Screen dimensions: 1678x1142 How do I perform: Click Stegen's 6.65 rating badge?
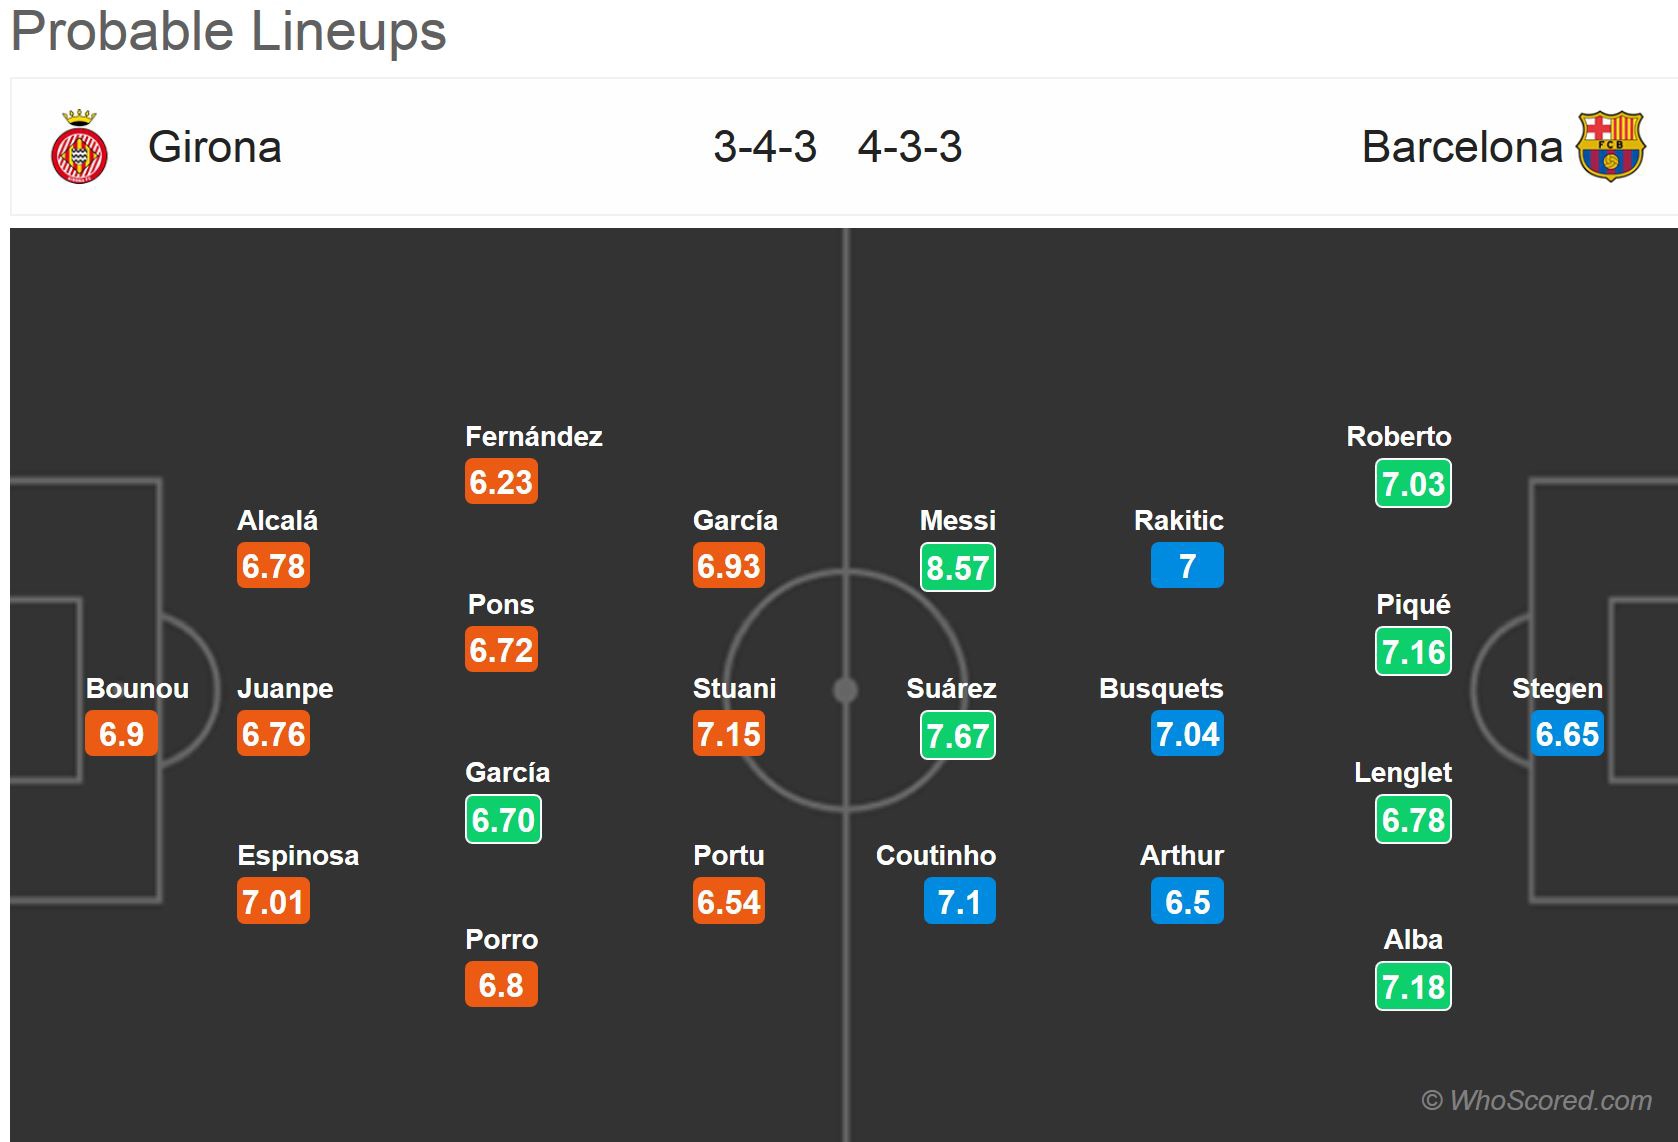[1567, 734]
